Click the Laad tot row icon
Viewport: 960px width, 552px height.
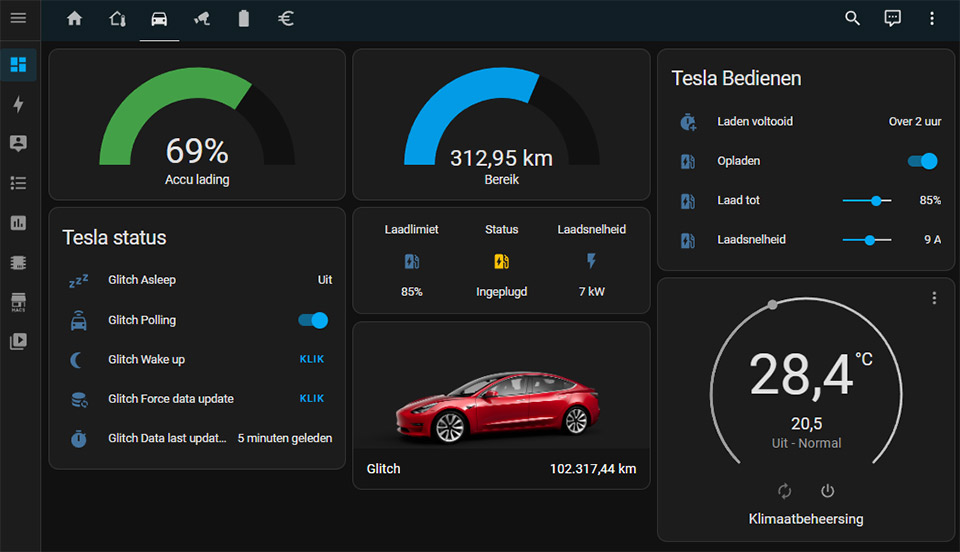click(688, 201)
